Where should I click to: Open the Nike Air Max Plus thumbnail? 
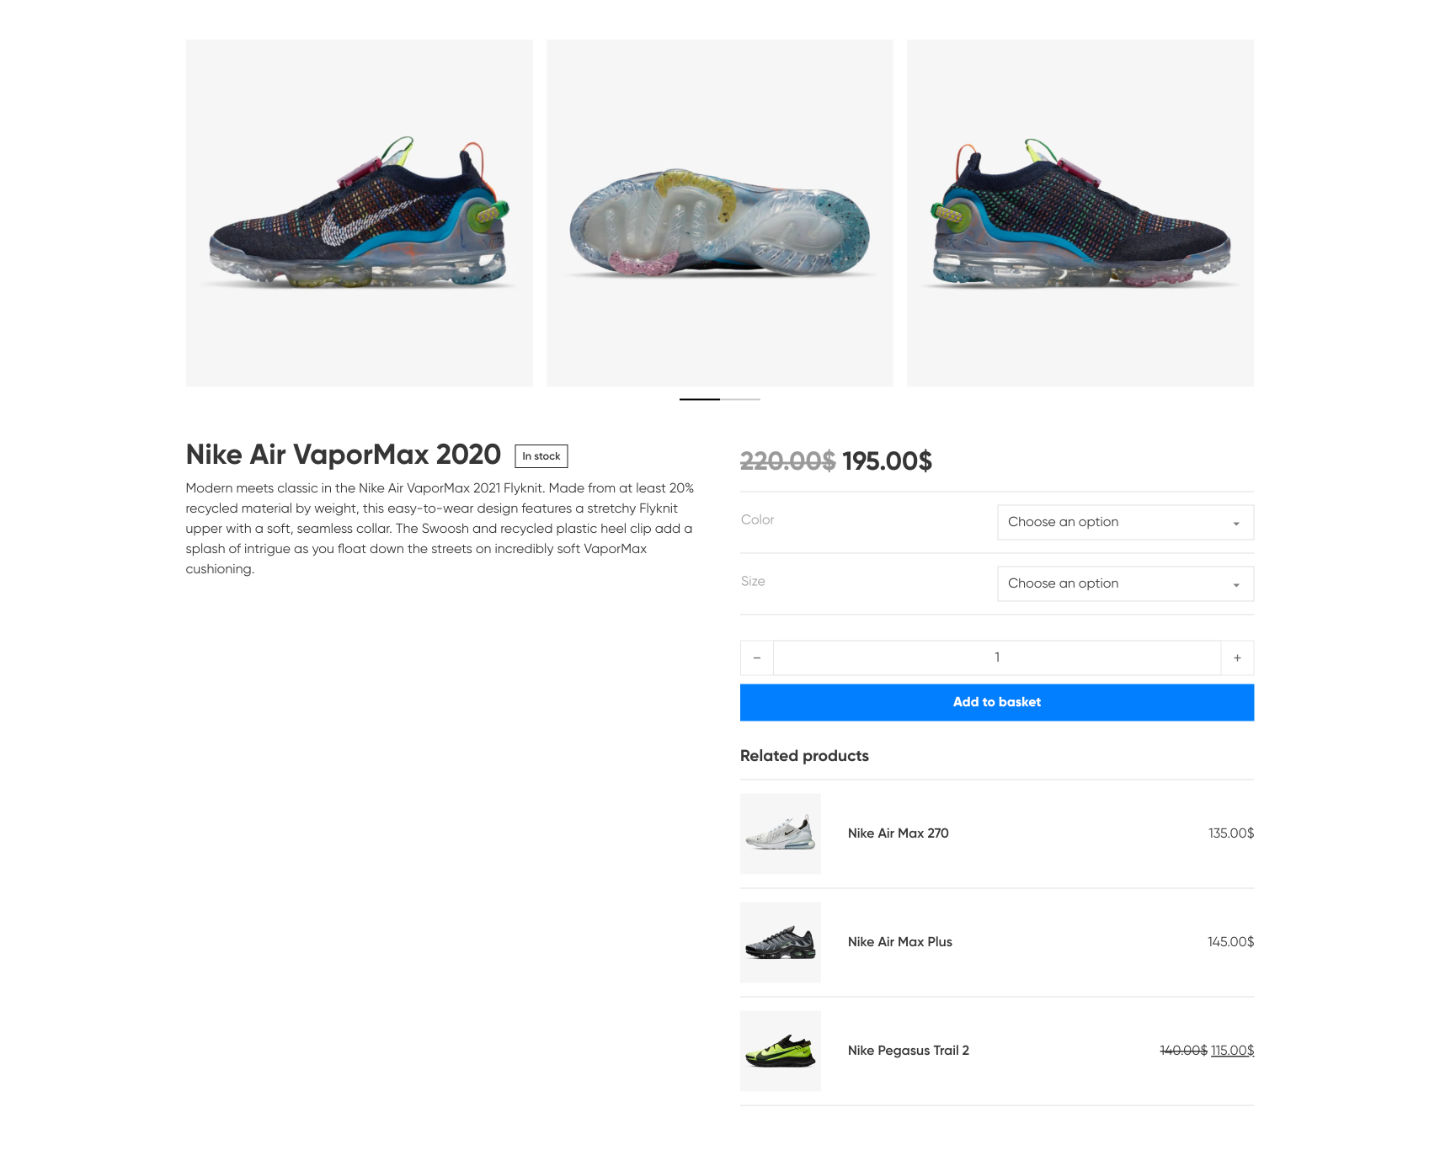(780, 942)
